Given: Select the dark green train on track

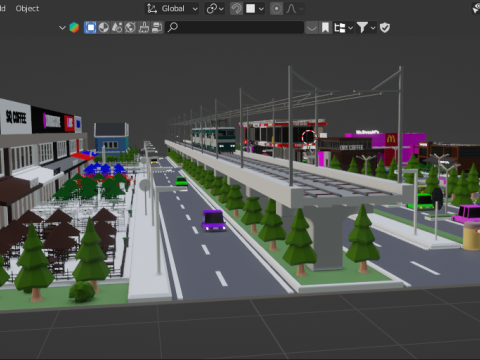Looking at the screenshot, I should (x=213, y=139).
